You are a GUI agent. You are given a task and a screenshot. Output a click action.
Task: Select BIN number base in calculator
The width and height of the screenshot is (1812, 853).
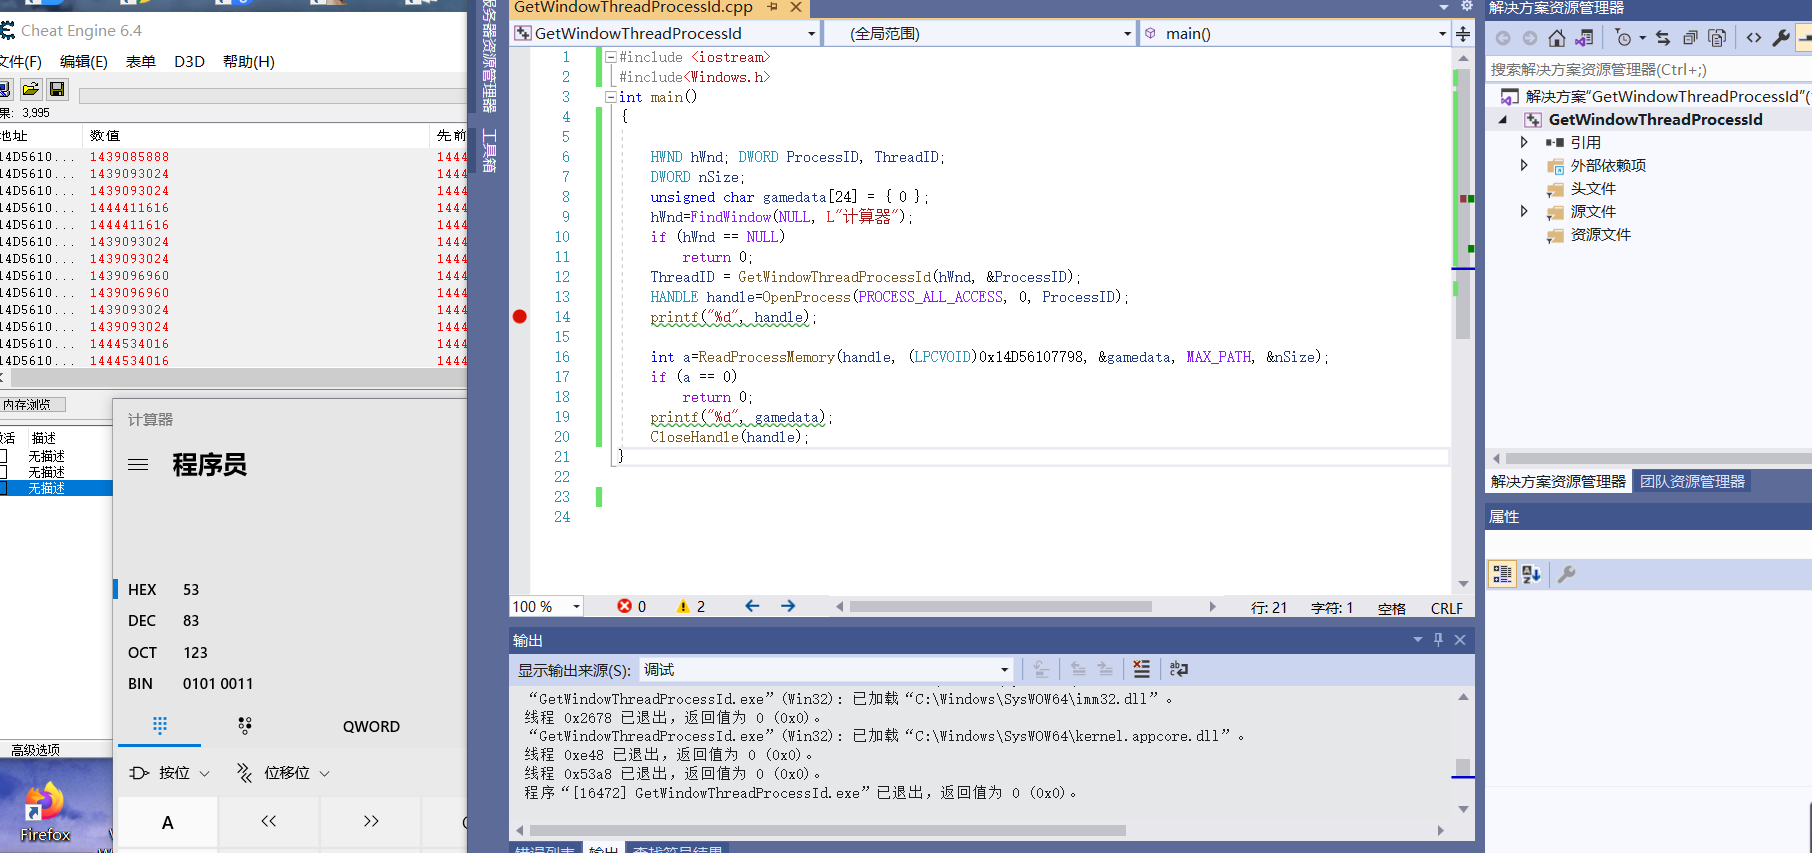[x=141, y=684]
